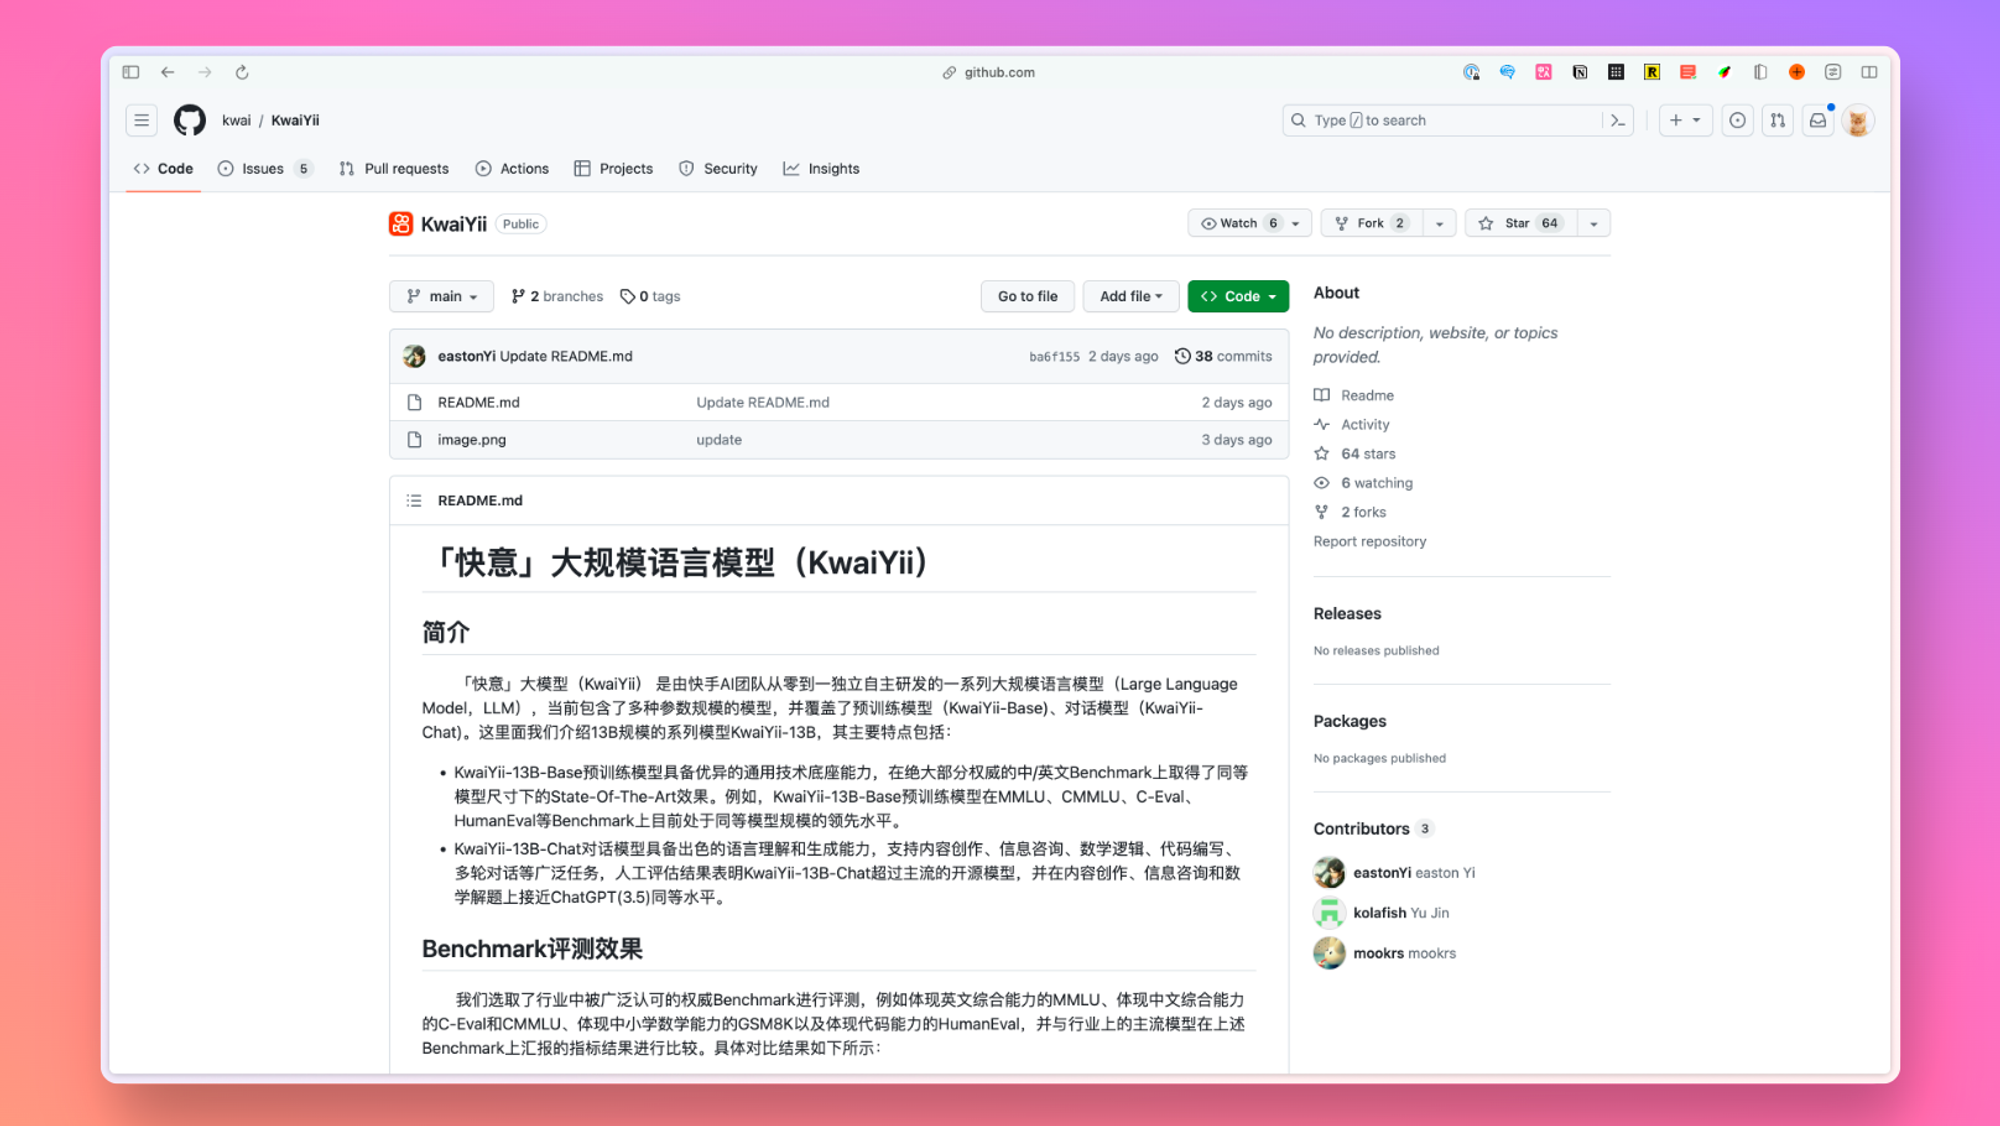Open eastonYi contributor profile link
The width and height of the screenshot is (2000, 1126).
1413,872
